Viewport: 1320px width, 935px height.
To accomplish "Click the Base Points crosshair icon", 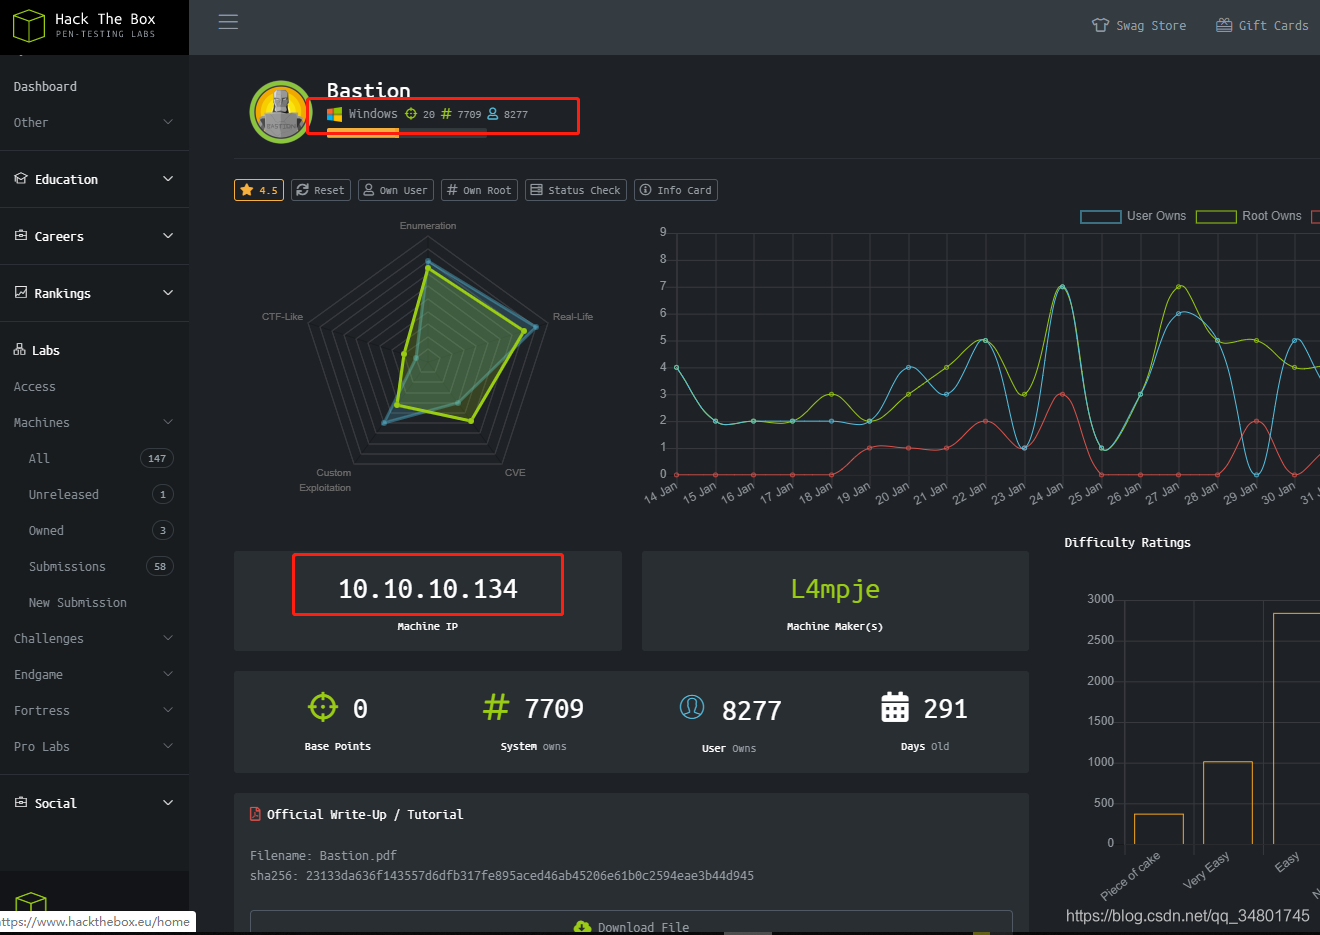I will pos(323,707).
